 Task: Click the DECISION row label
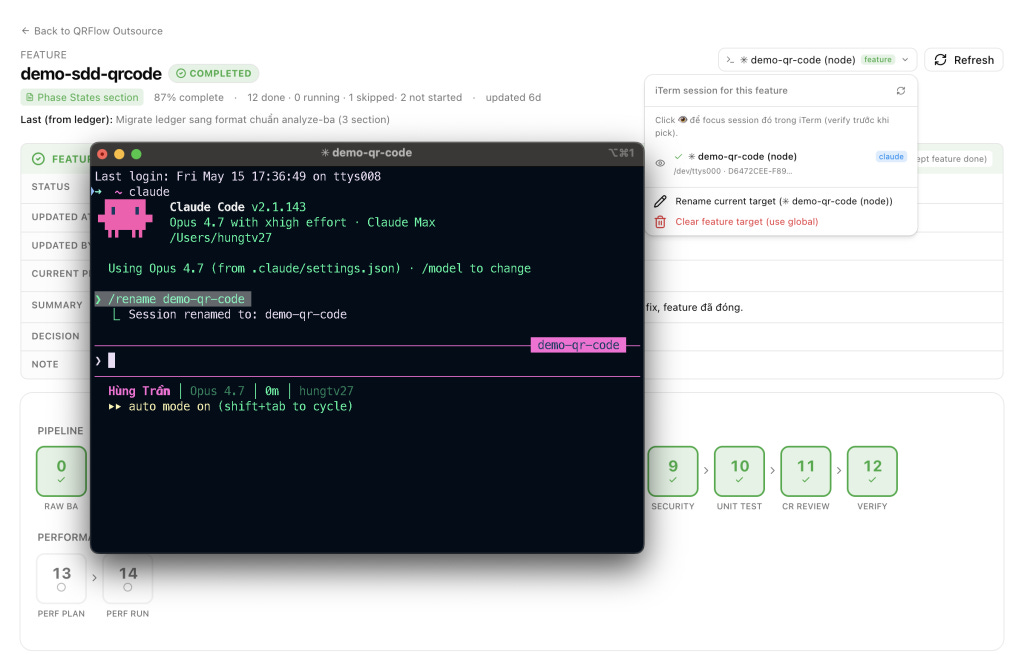point(56,336)
